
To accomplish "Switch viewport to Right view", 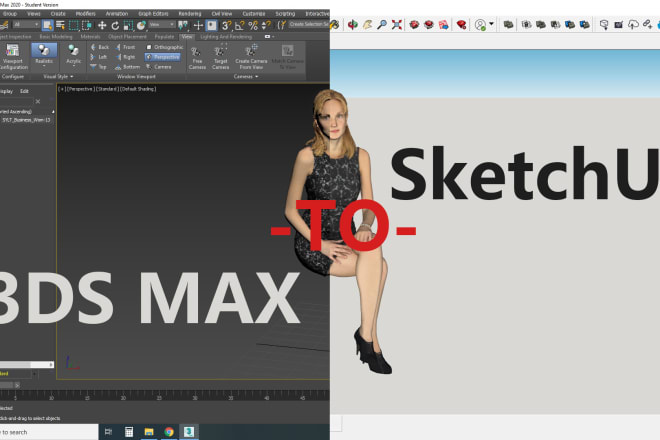I will [x=125, y=57].
